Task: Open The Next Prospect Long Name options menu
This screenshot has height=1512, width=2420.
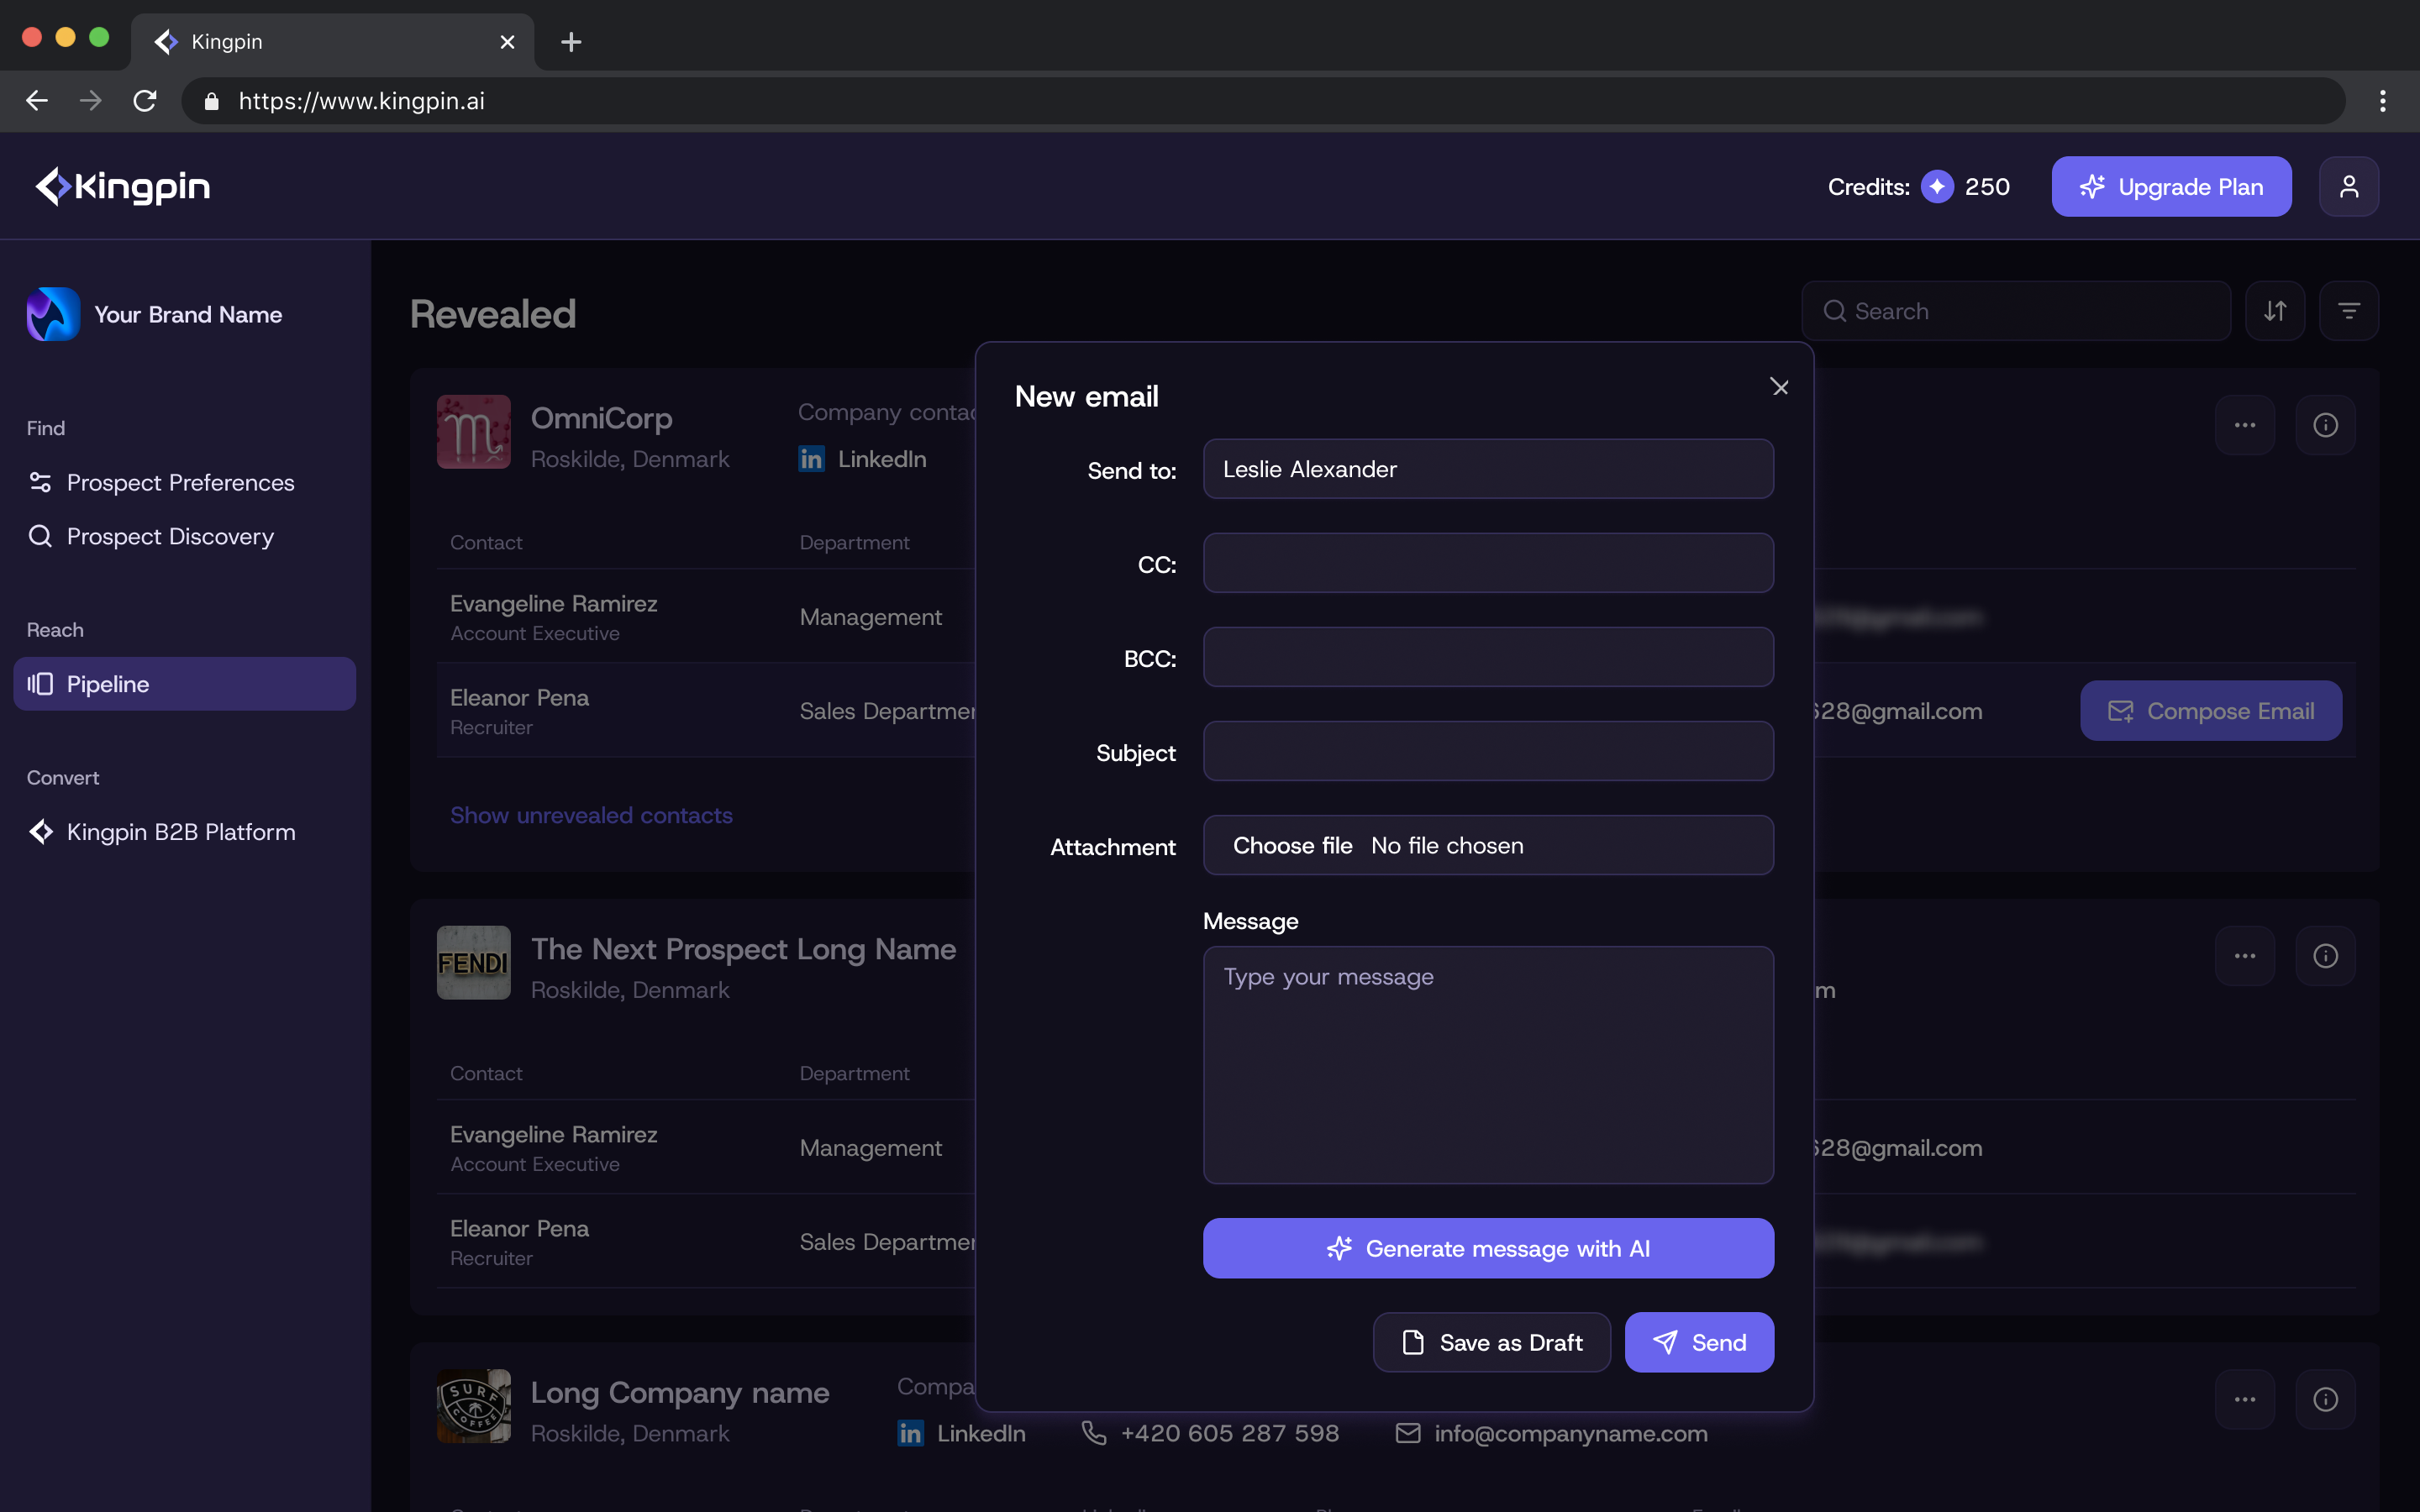Action: click(2245, 956)
